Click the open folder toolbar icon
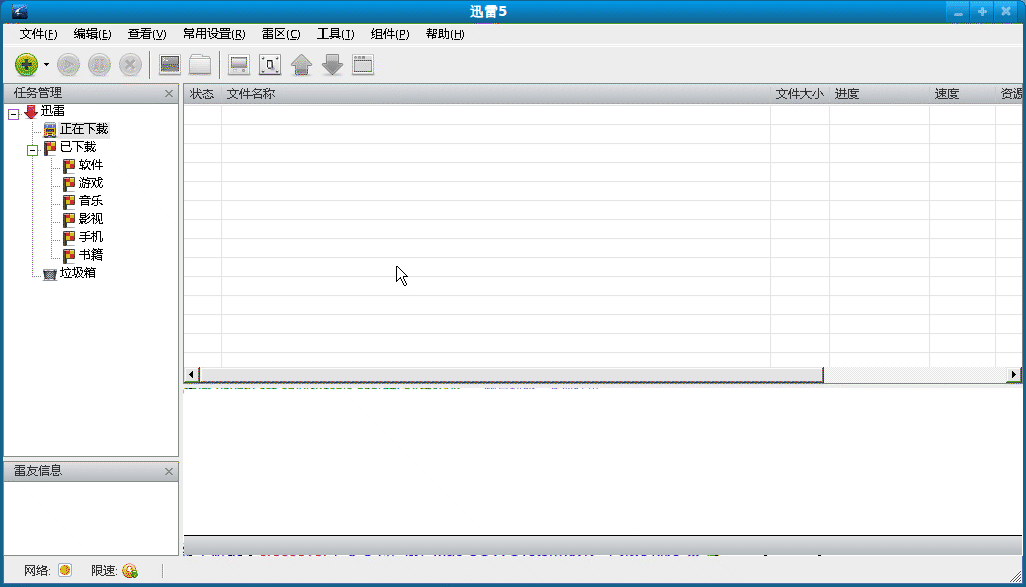This screenshot has width=1026, height=587. coord(200,65)
